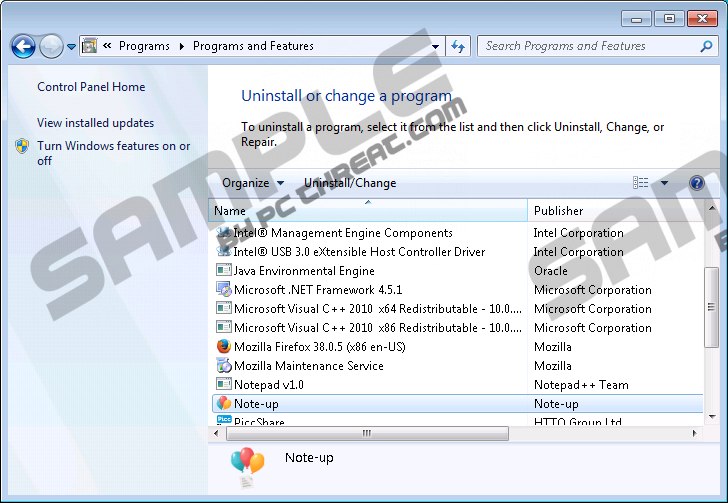
Task: Refresh the Programs and Features view
Action: tap(458, 46)
